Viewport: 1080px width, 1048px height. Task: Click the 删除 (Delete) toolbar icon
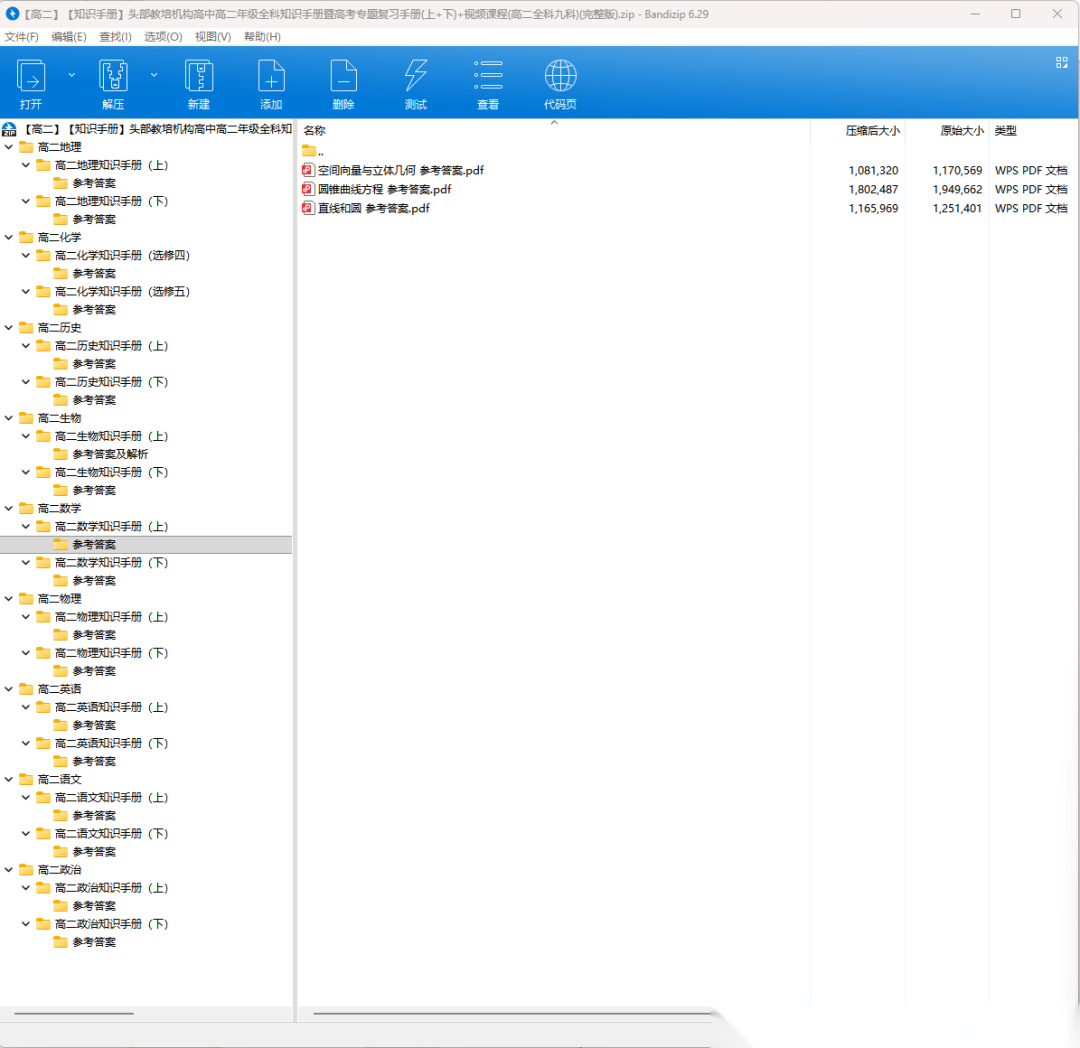(x=343, y=77)
